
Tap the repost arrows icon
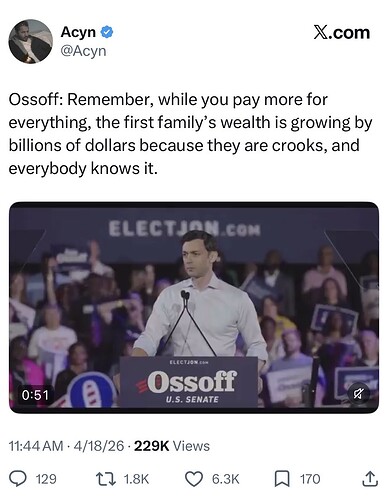point(106,479)
